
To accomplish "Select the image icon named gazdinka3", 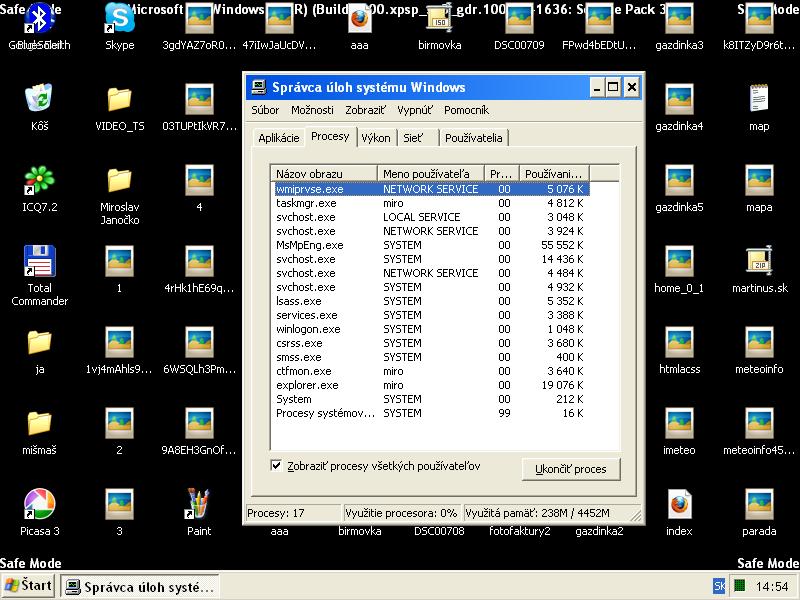I will pyautogui.click(x=679, y=18).
